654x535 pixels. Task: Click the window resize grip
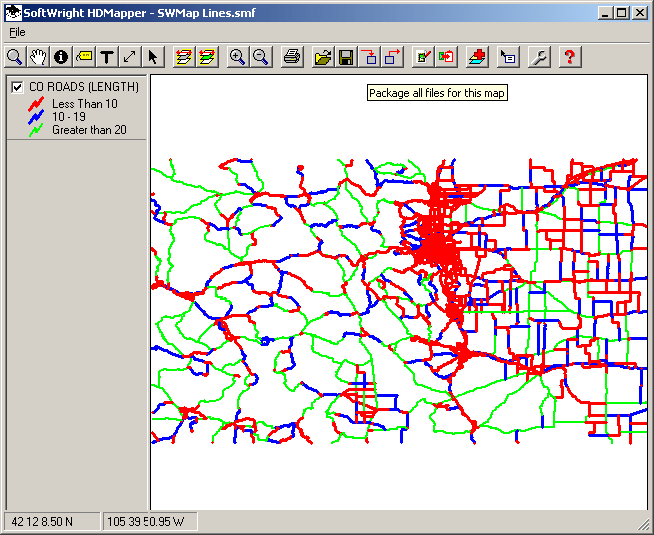644,525
